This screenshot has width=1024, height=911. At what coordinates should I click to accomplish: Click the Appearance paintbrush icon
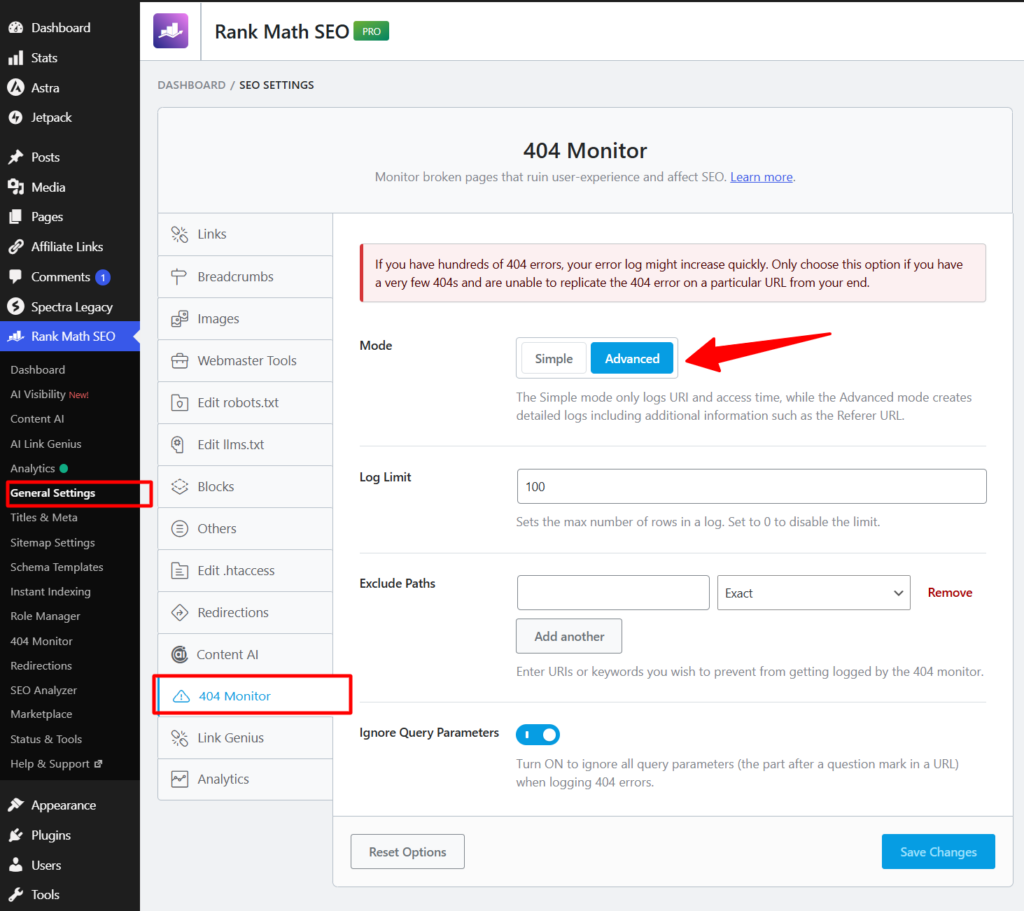[16, 805]
